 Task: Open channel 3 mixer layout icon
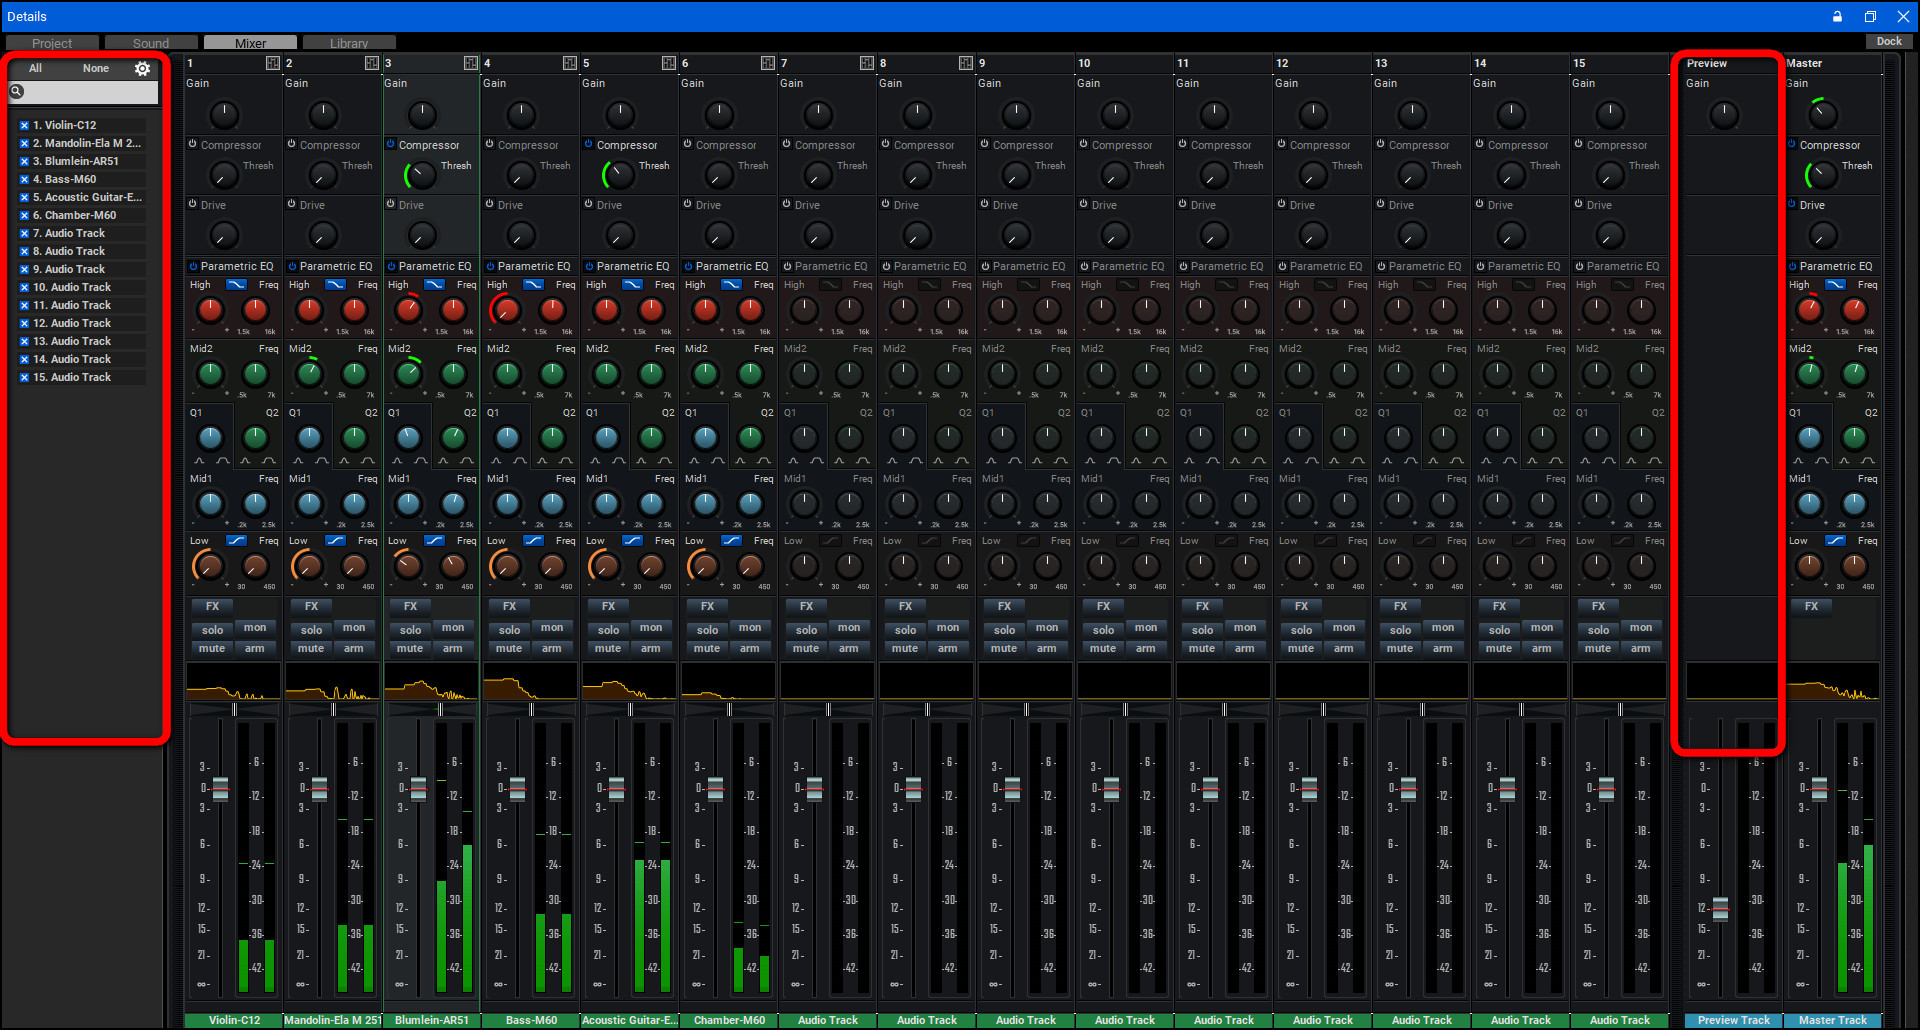click(470, 63)
